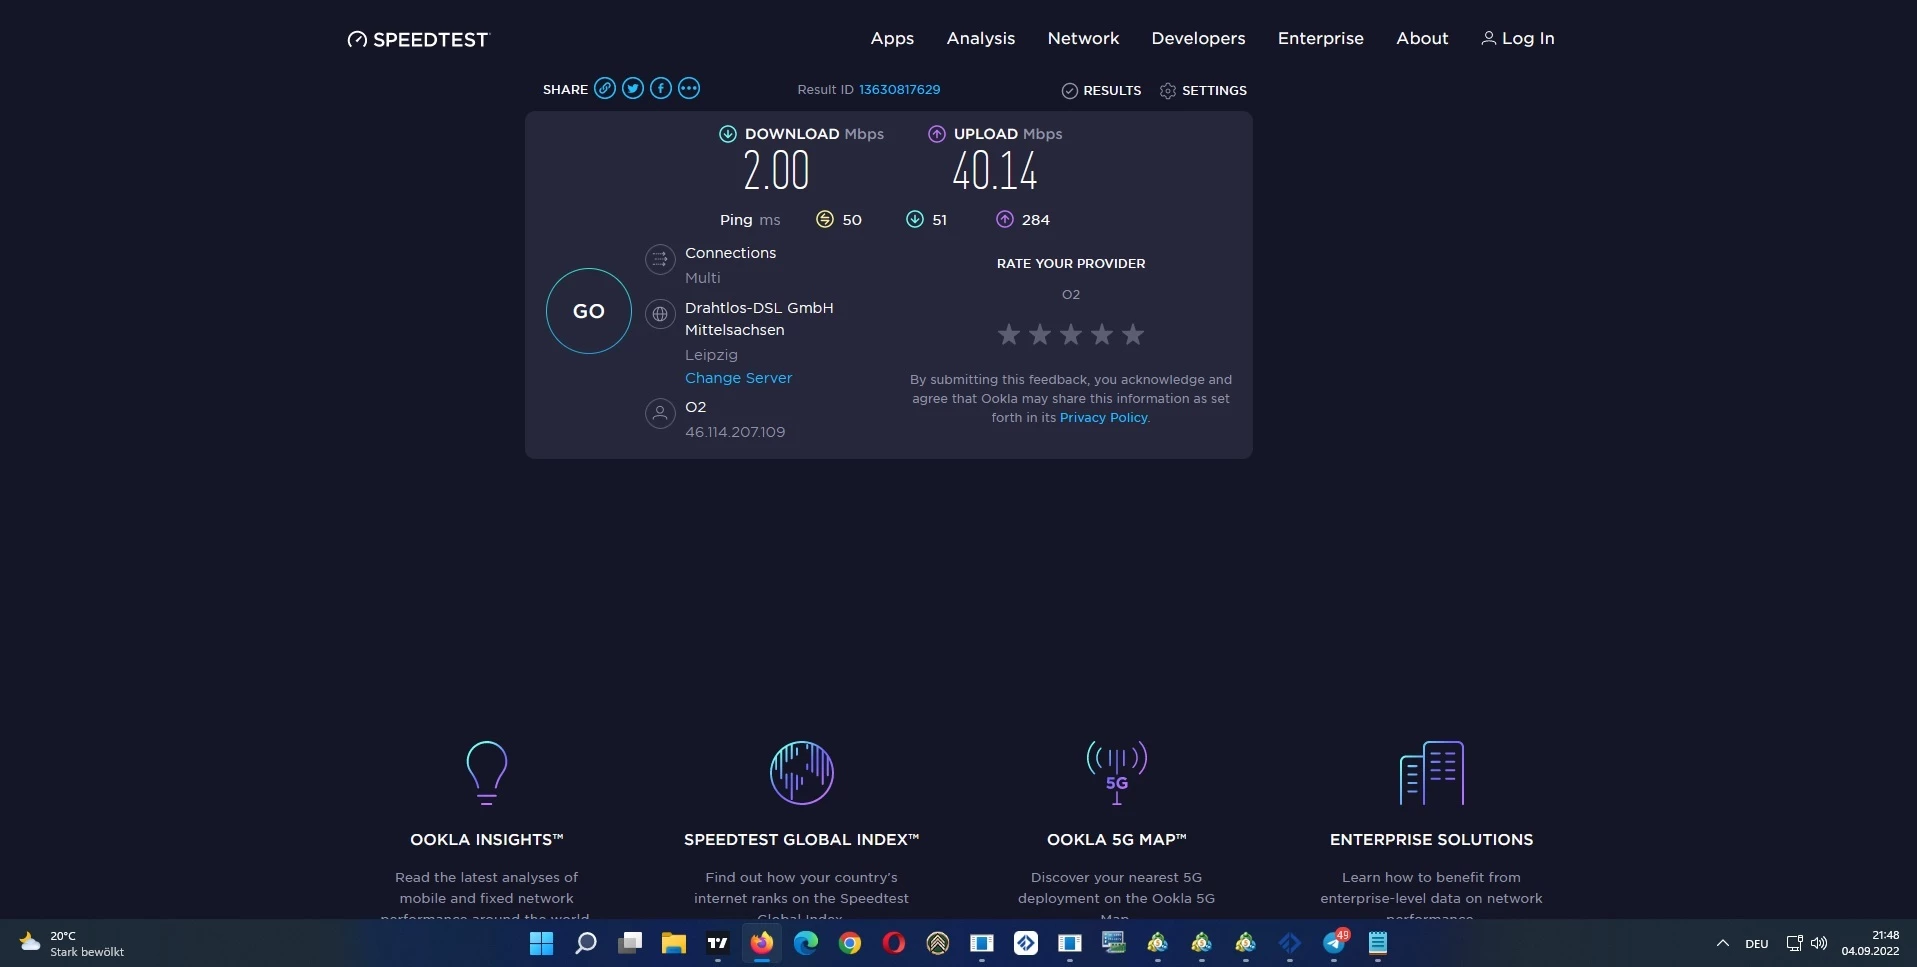Open the Developers menu
This screenshot has width=1917, height=967.
pyautogui.click(x=1198, y=38)
